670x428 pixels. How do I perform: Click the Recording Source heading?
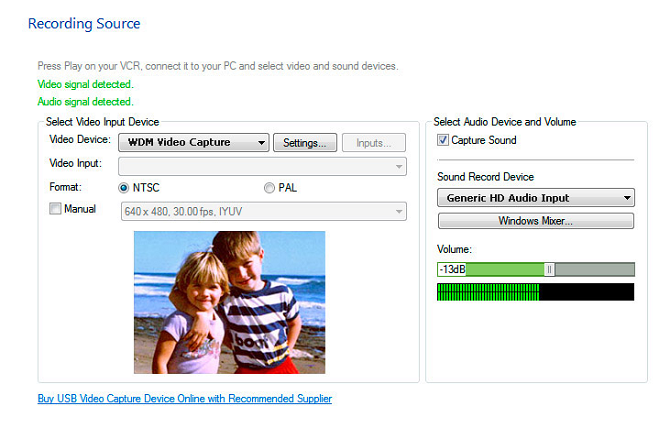click(x=84, y=23)
